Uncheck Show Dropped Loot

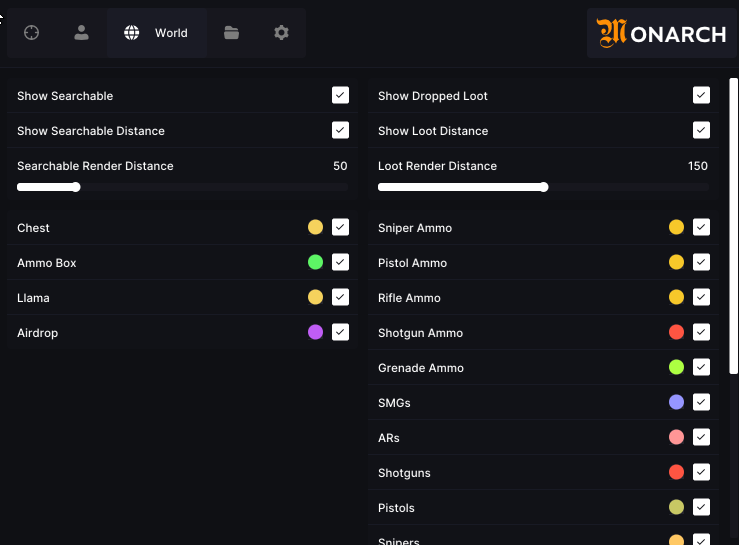click(x=701, y=95)
